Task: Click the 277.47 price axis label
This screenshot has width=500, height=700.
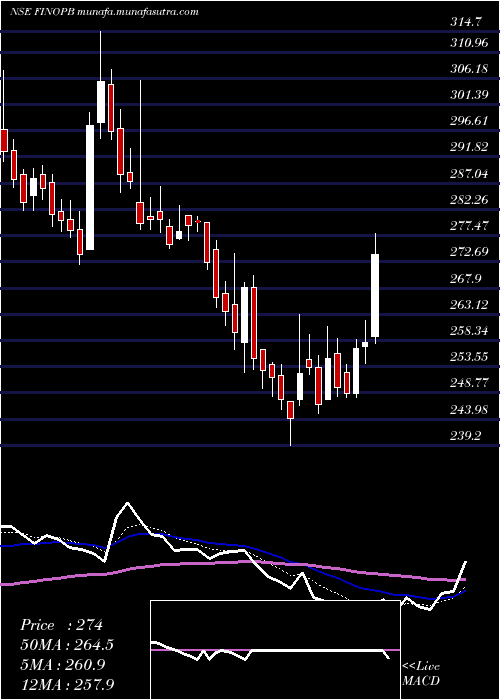Action: (x=471, y=226)
